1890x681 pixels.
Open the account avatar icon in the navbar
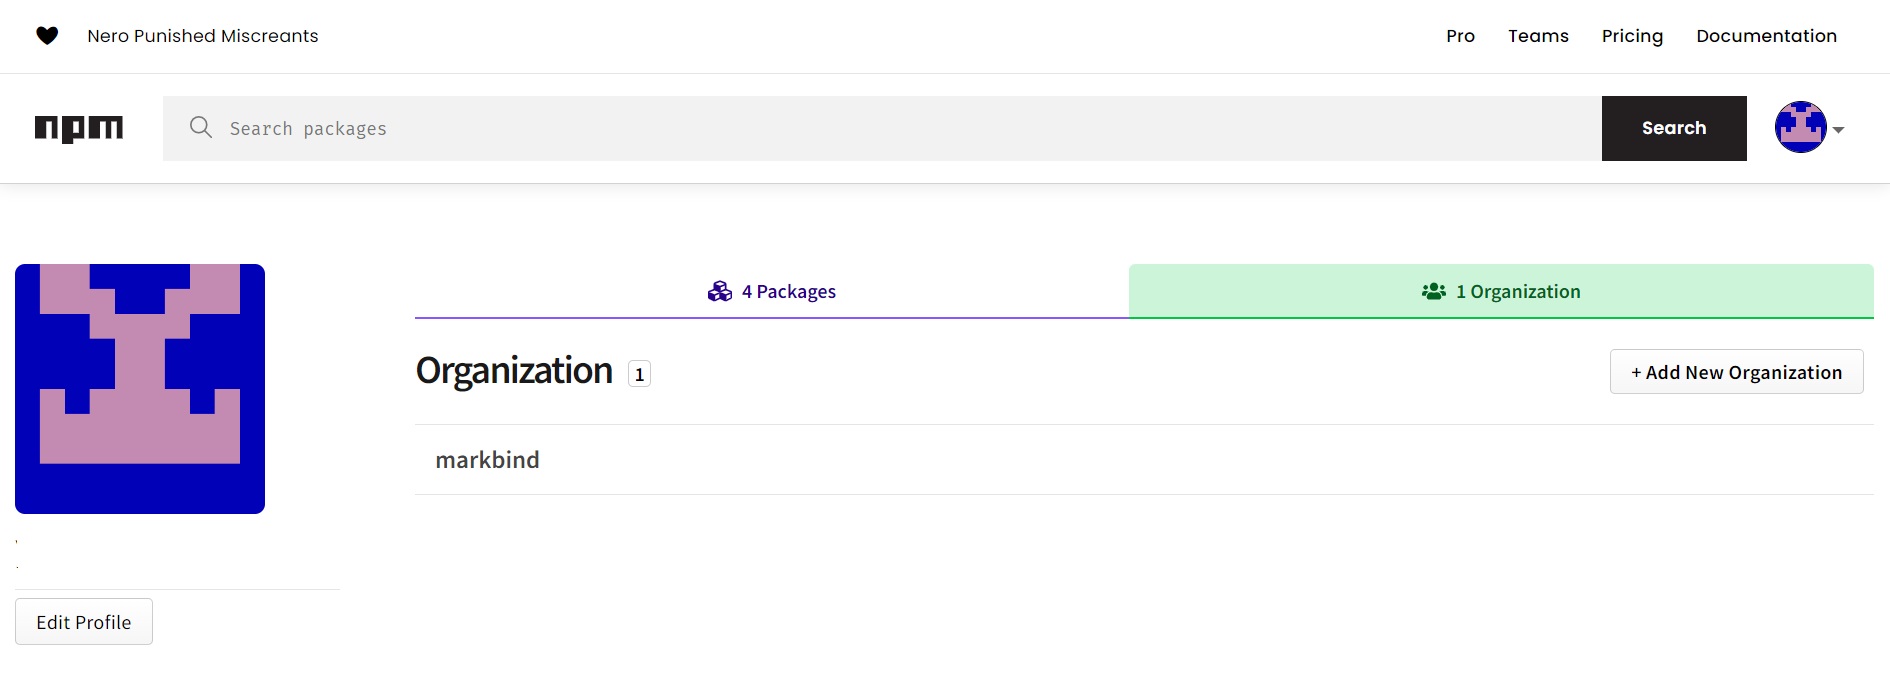coord(1800,128)
